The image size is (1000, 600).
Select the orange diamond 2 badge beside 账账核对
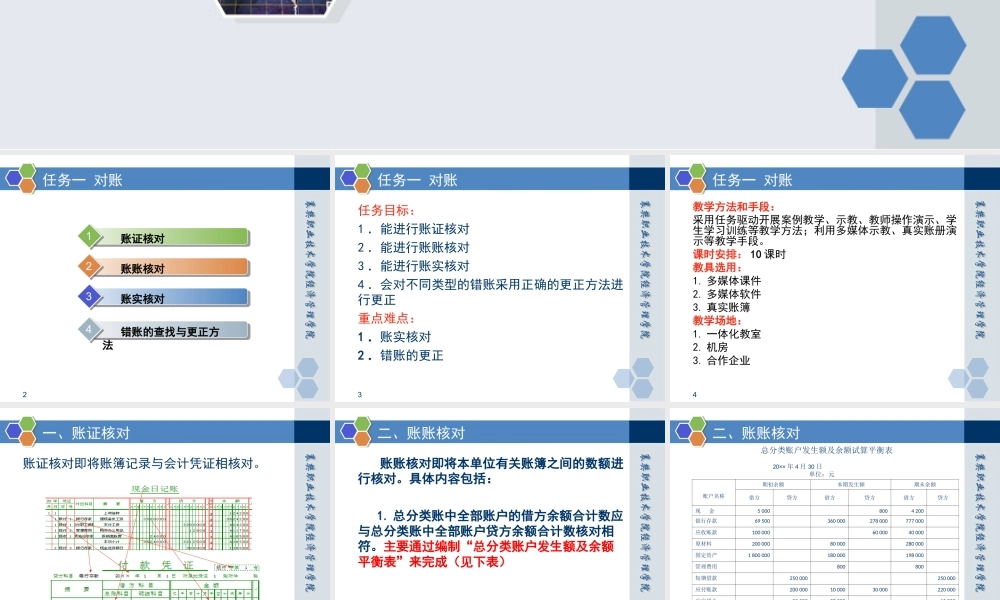[x=90, y=267]
